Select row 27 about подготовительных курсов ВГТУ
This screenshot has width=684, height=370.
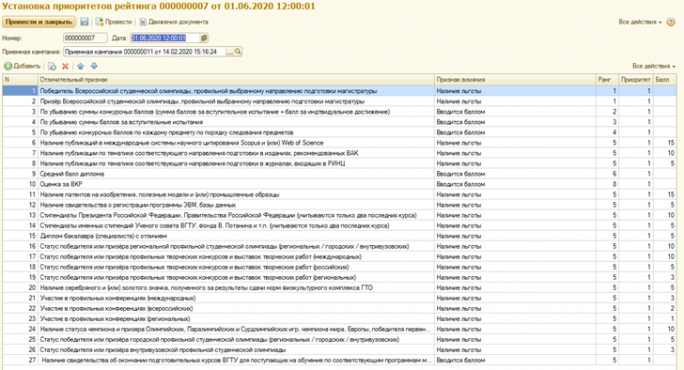click(x=339, y=360)
